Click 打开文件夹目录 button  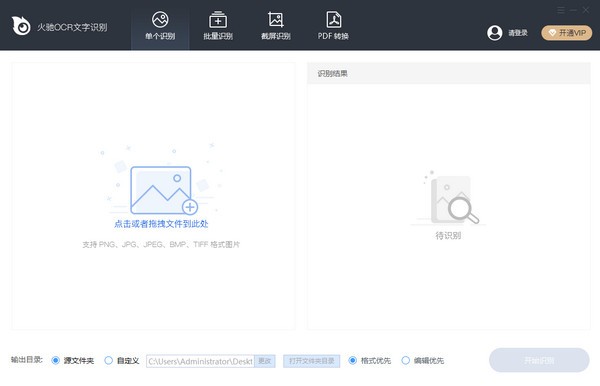pos(311,361)
